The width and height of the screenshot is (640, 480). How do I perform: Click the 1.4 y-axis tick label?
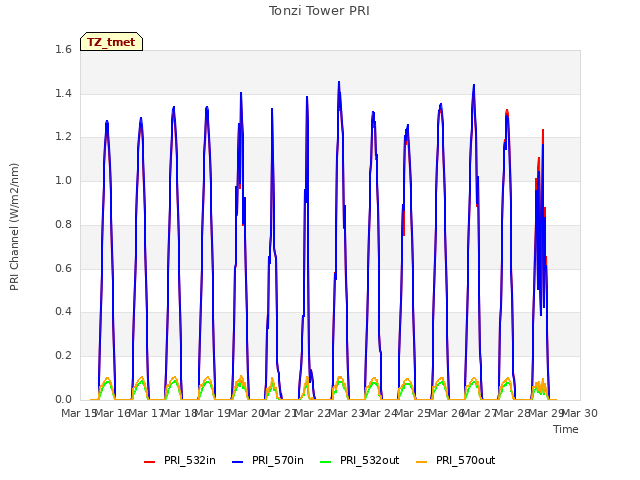[x=63, y=93]
